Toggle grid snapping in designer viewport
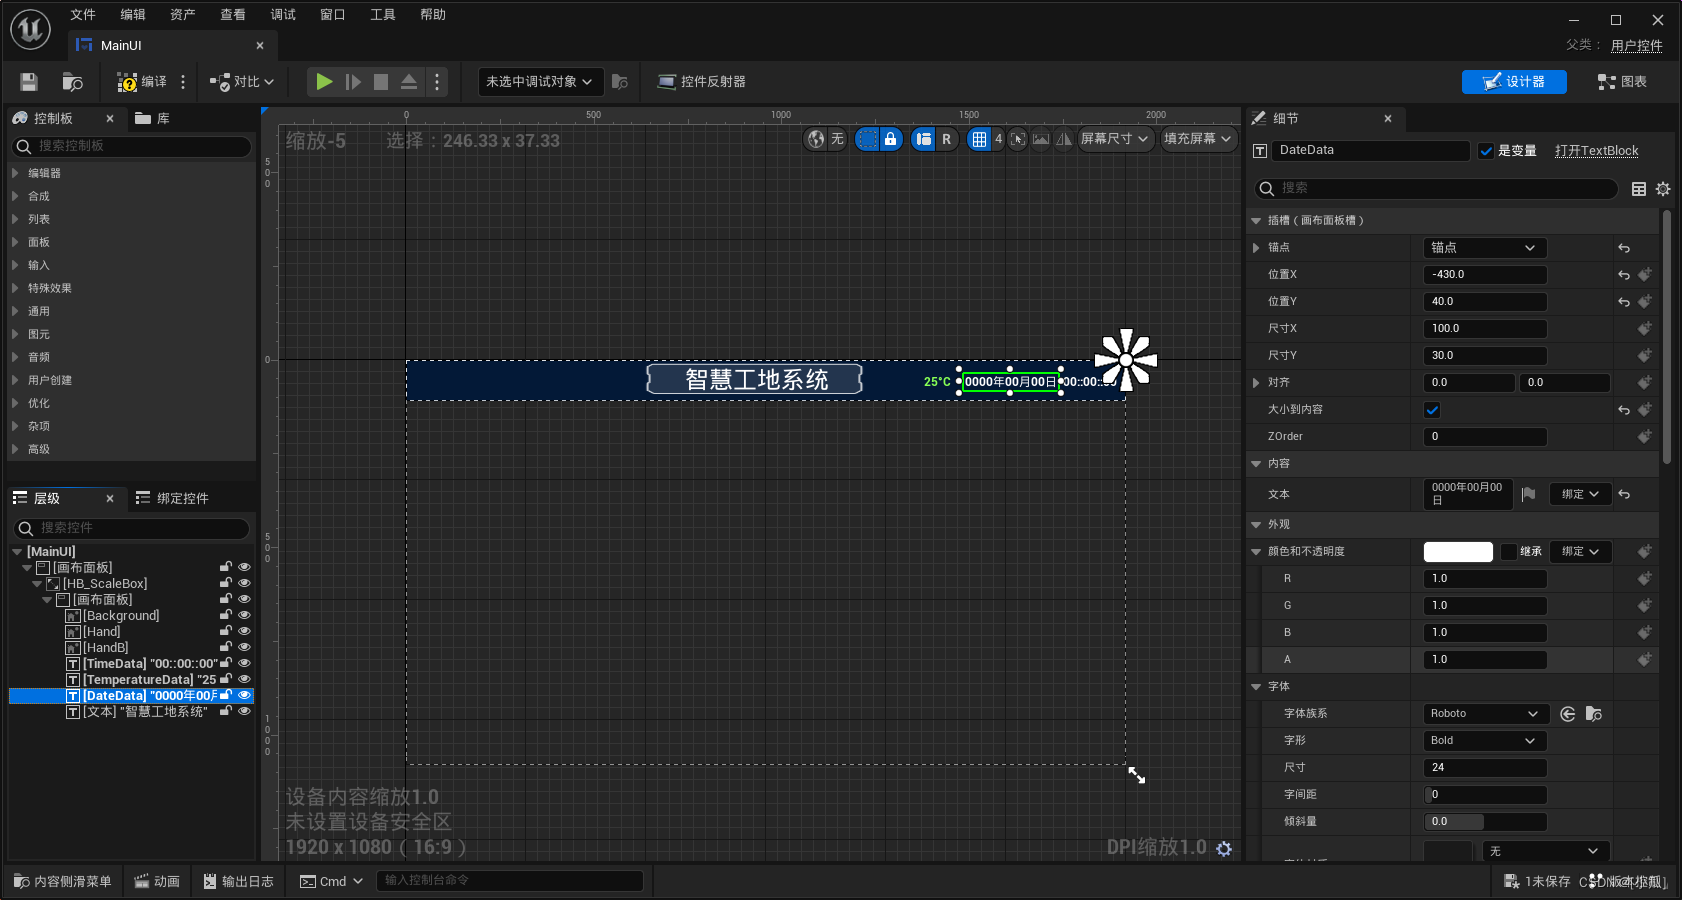Screen dimensions: 1682x900 (x=979, y=139)
